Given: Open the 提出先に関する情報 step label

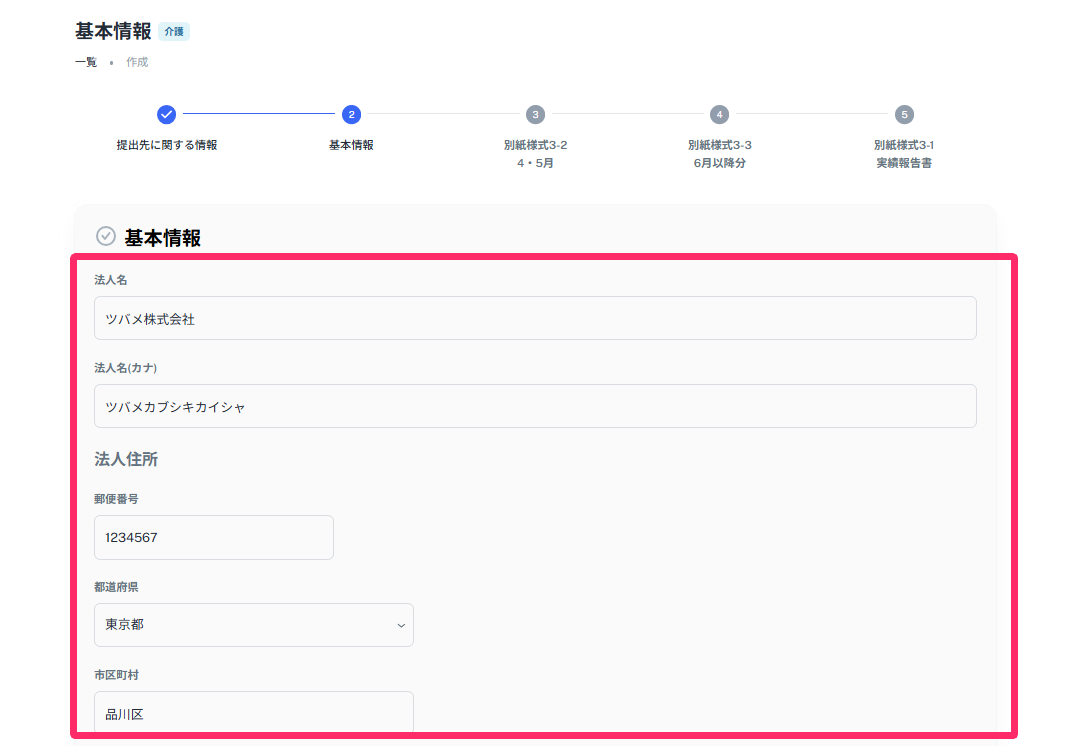Looking at the screenshot, I should pos(167,145).
